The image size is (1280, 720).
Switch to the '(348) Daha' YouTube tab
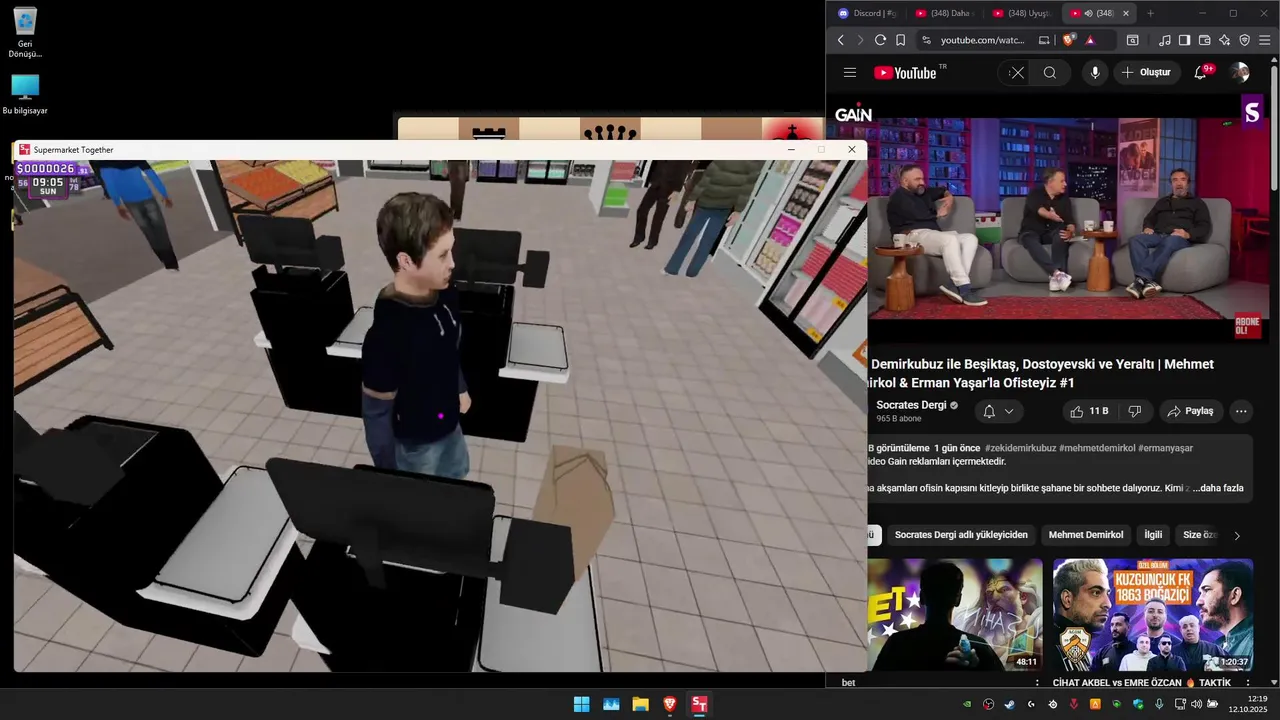[944, 13]
